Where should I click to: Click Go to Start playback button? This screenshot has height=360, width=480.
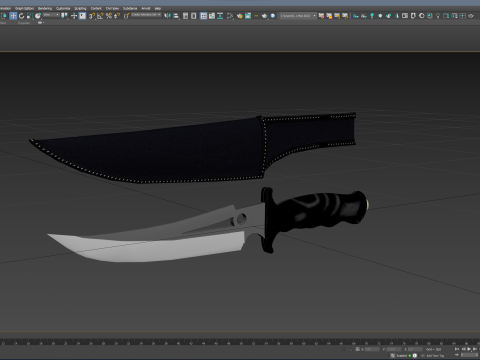tap(457, 349)
